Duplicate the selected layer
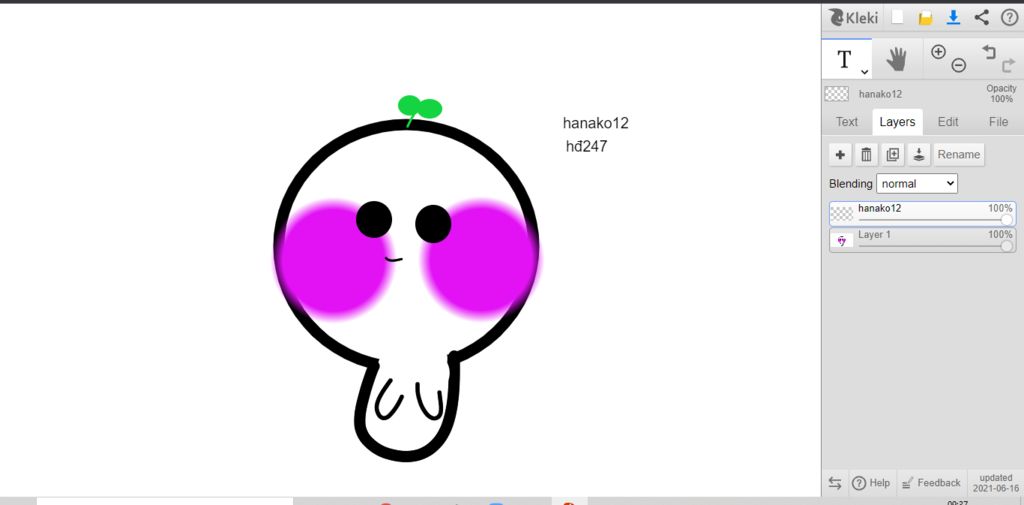This screenshot has height=505, width=1024. (x=892, y=155)
